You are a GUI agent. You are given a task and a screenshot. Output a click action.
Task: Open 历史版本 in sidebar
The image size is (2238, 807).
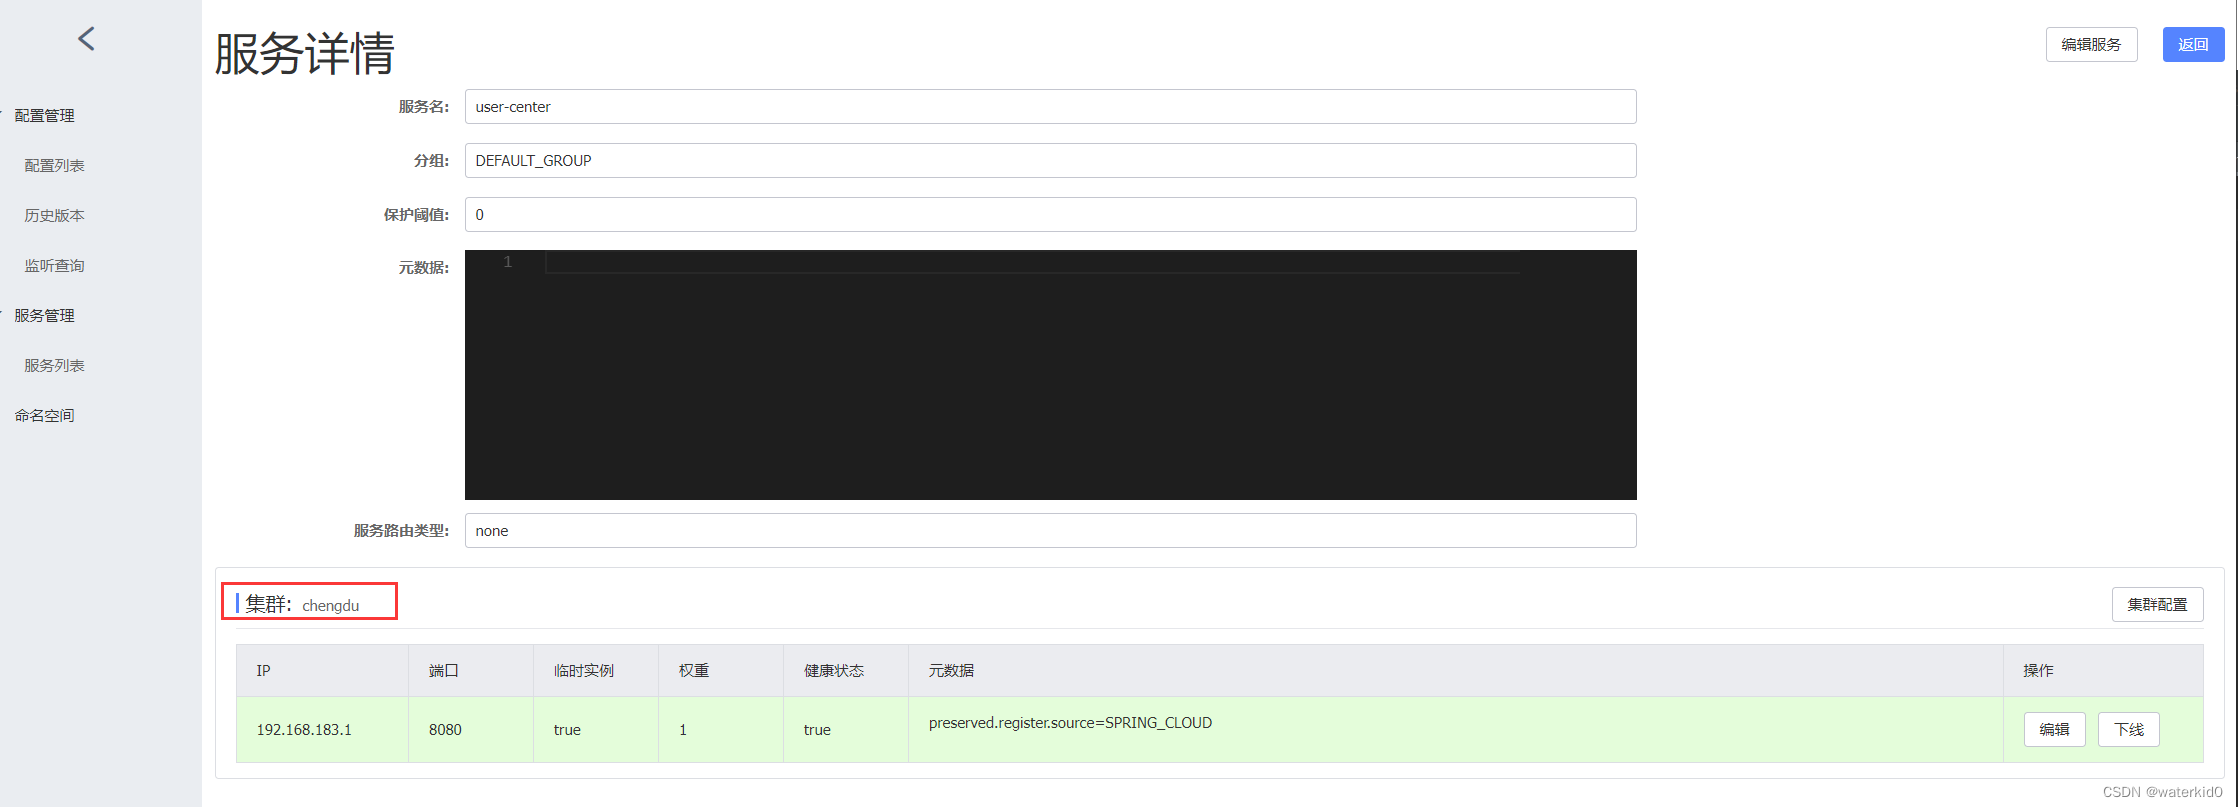pos(54,216)
